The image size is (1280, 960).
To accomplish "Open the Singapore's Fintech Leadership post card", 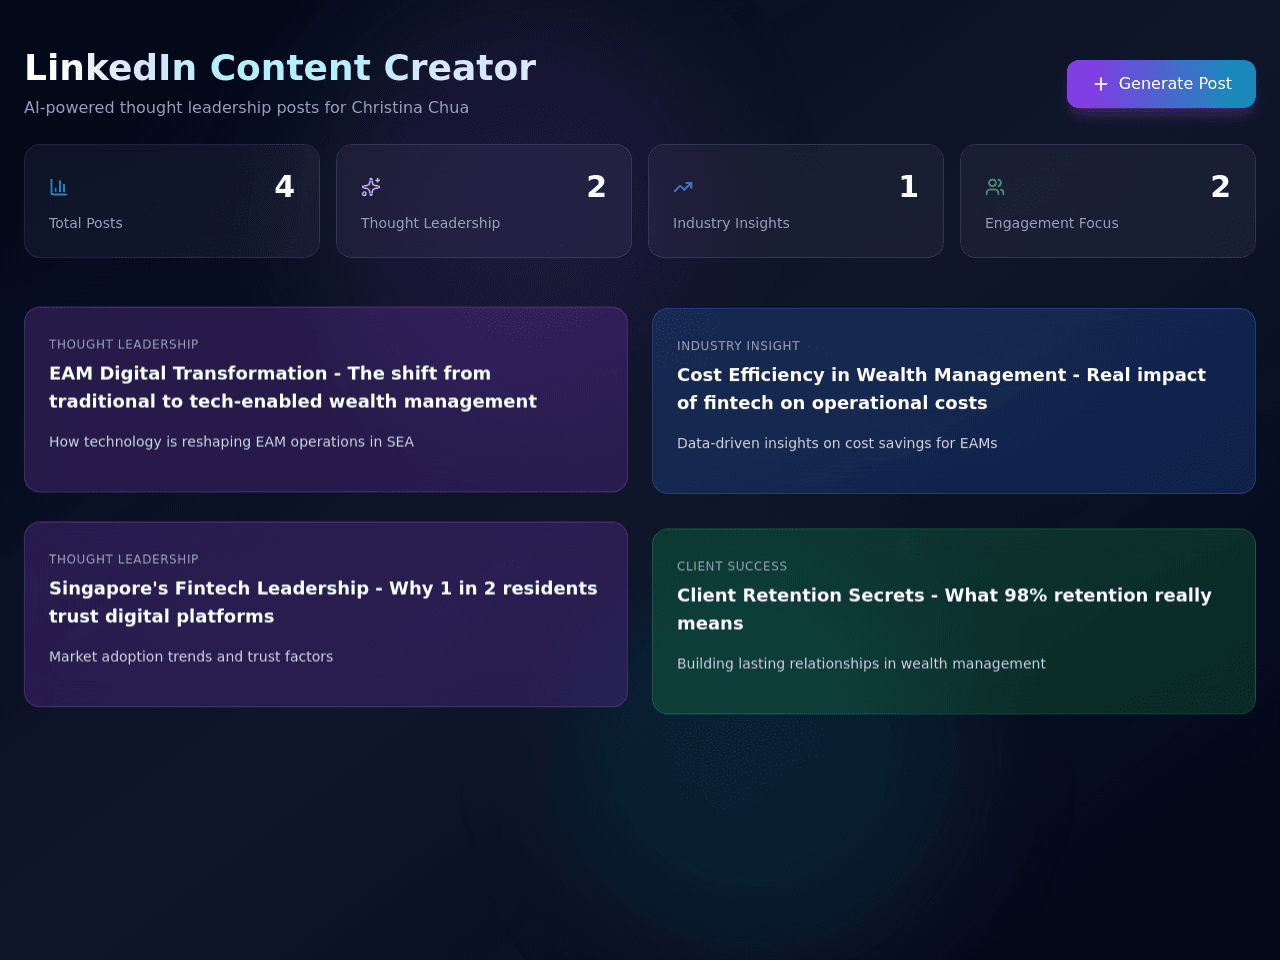I will coord(326,614).
